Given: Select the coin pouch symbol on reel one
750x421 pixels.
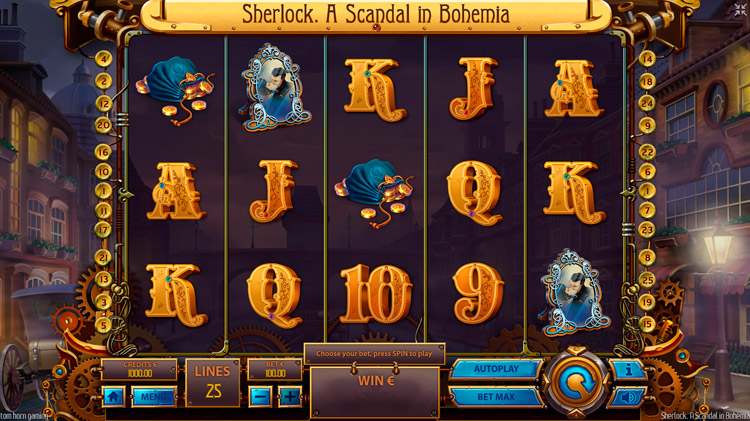Looking at the screenshot, I should 176,90.
